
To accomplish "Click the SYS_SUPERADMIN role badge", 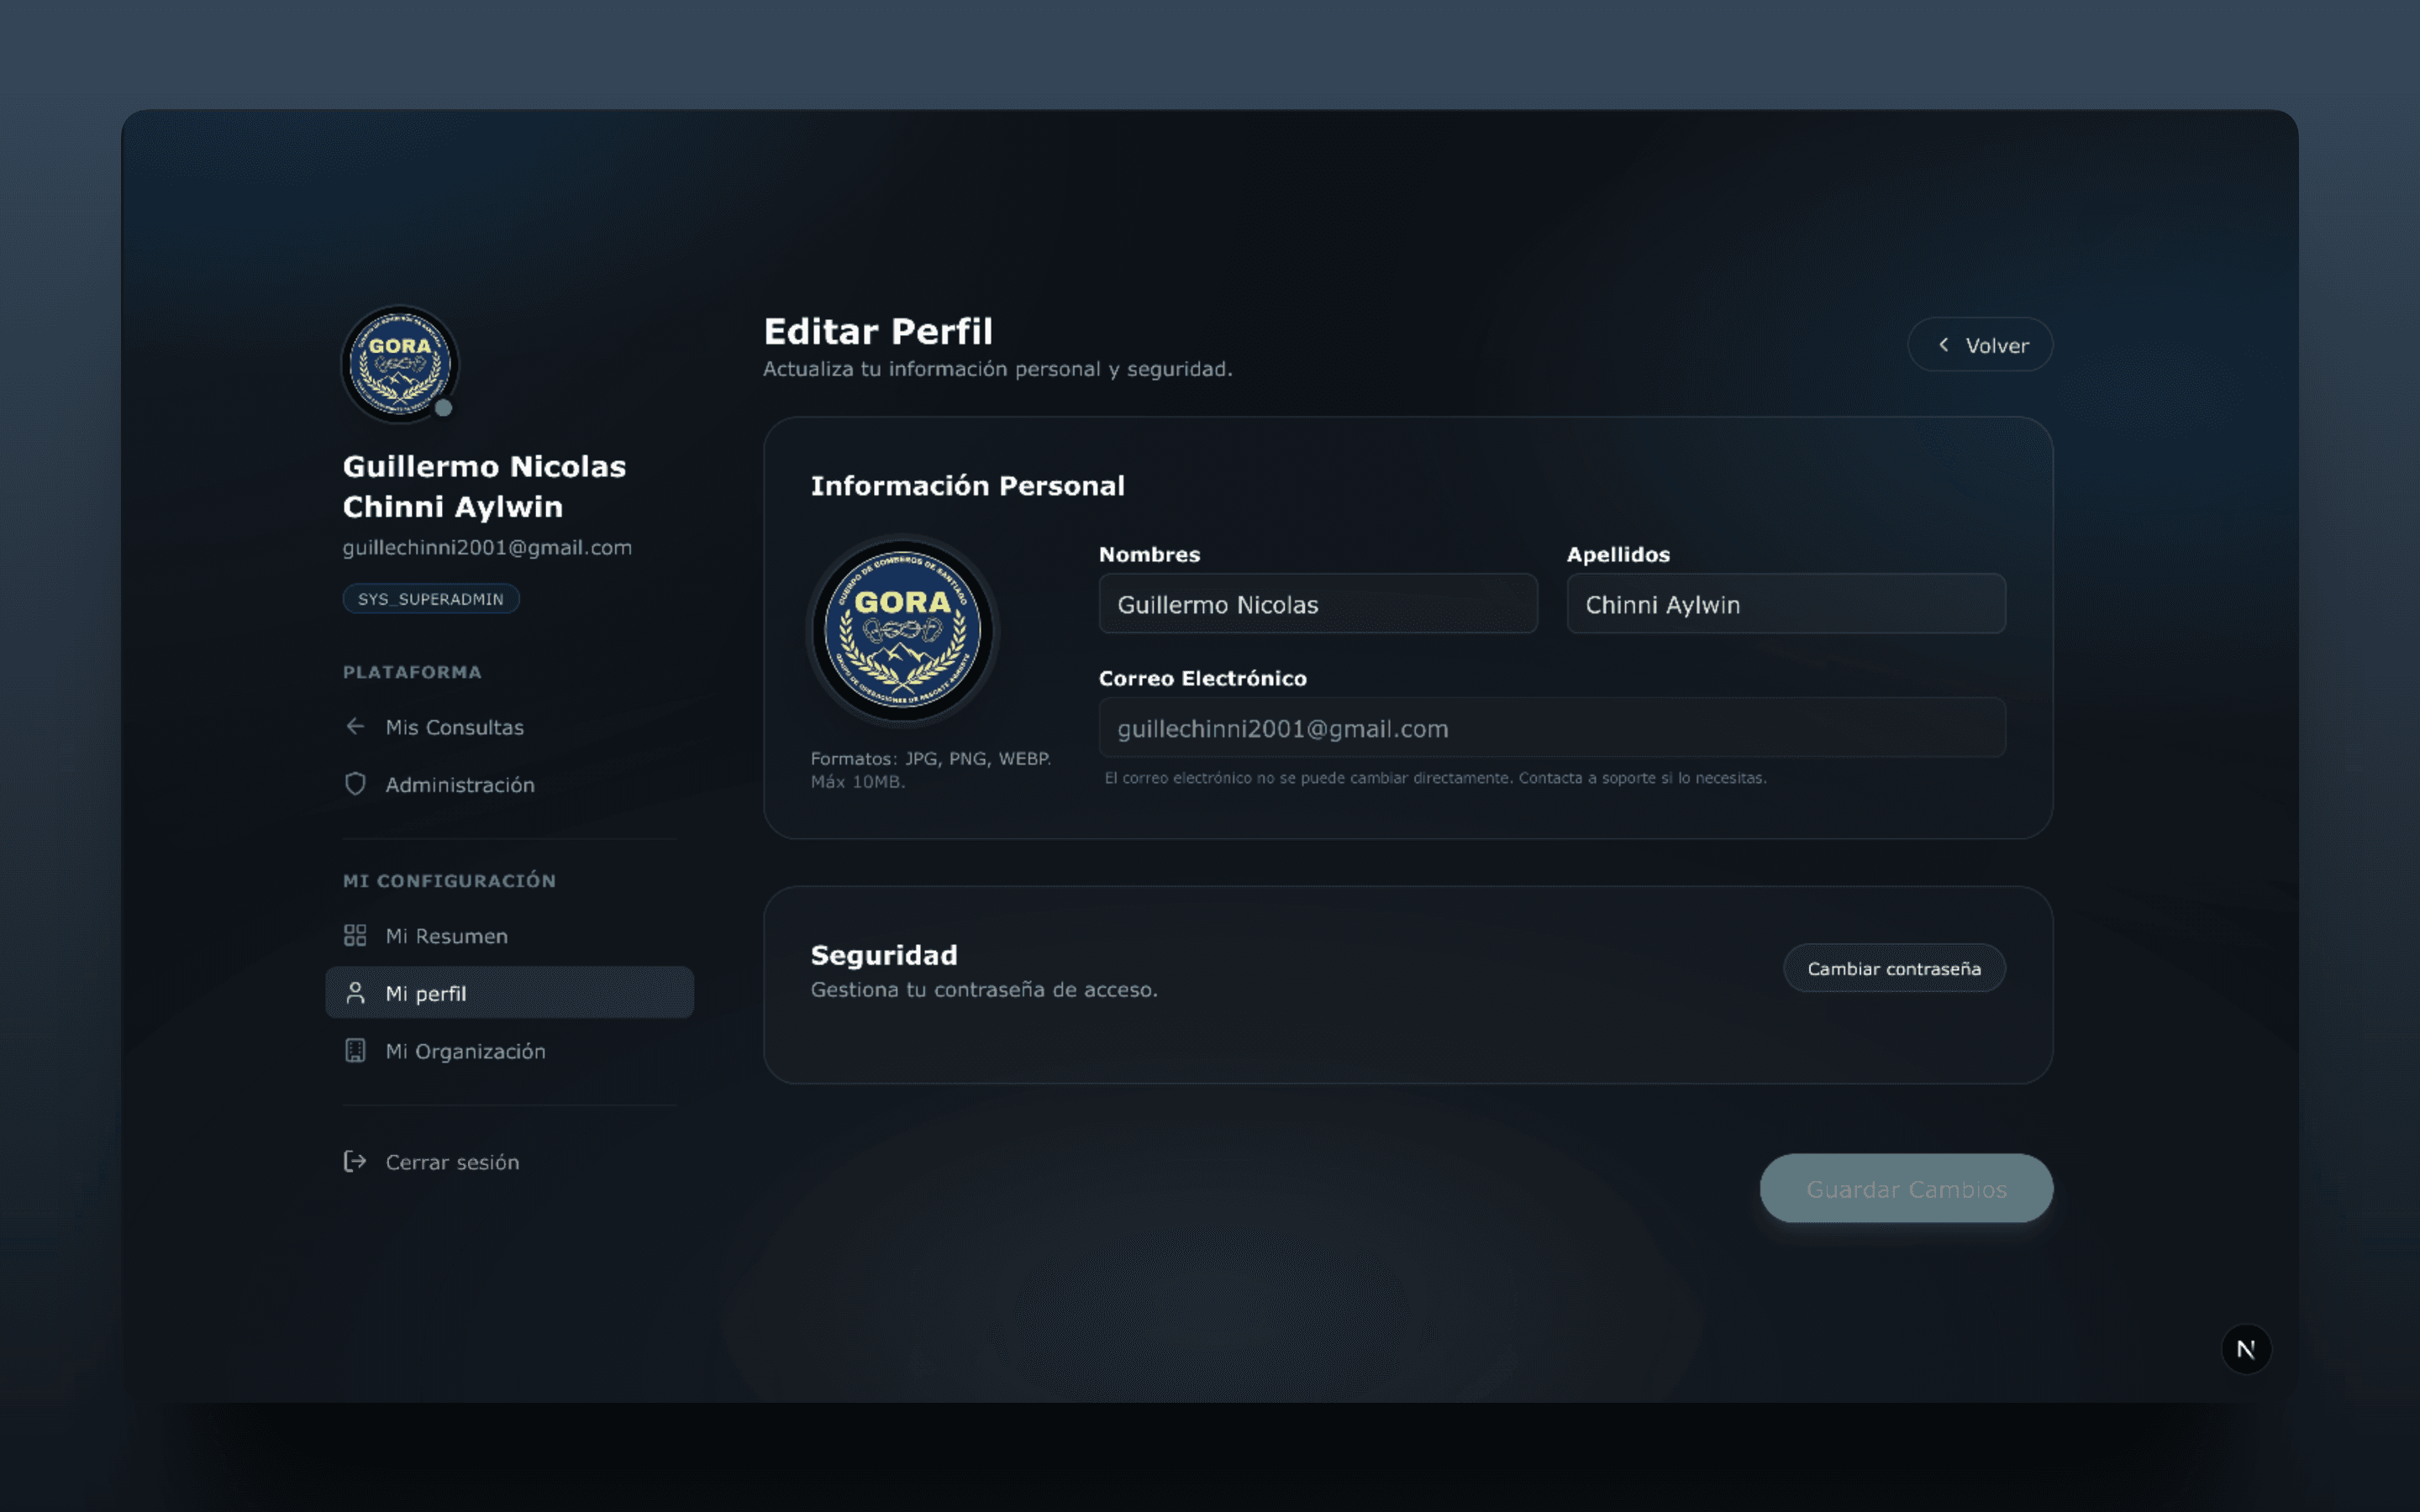I will [431, 598].
